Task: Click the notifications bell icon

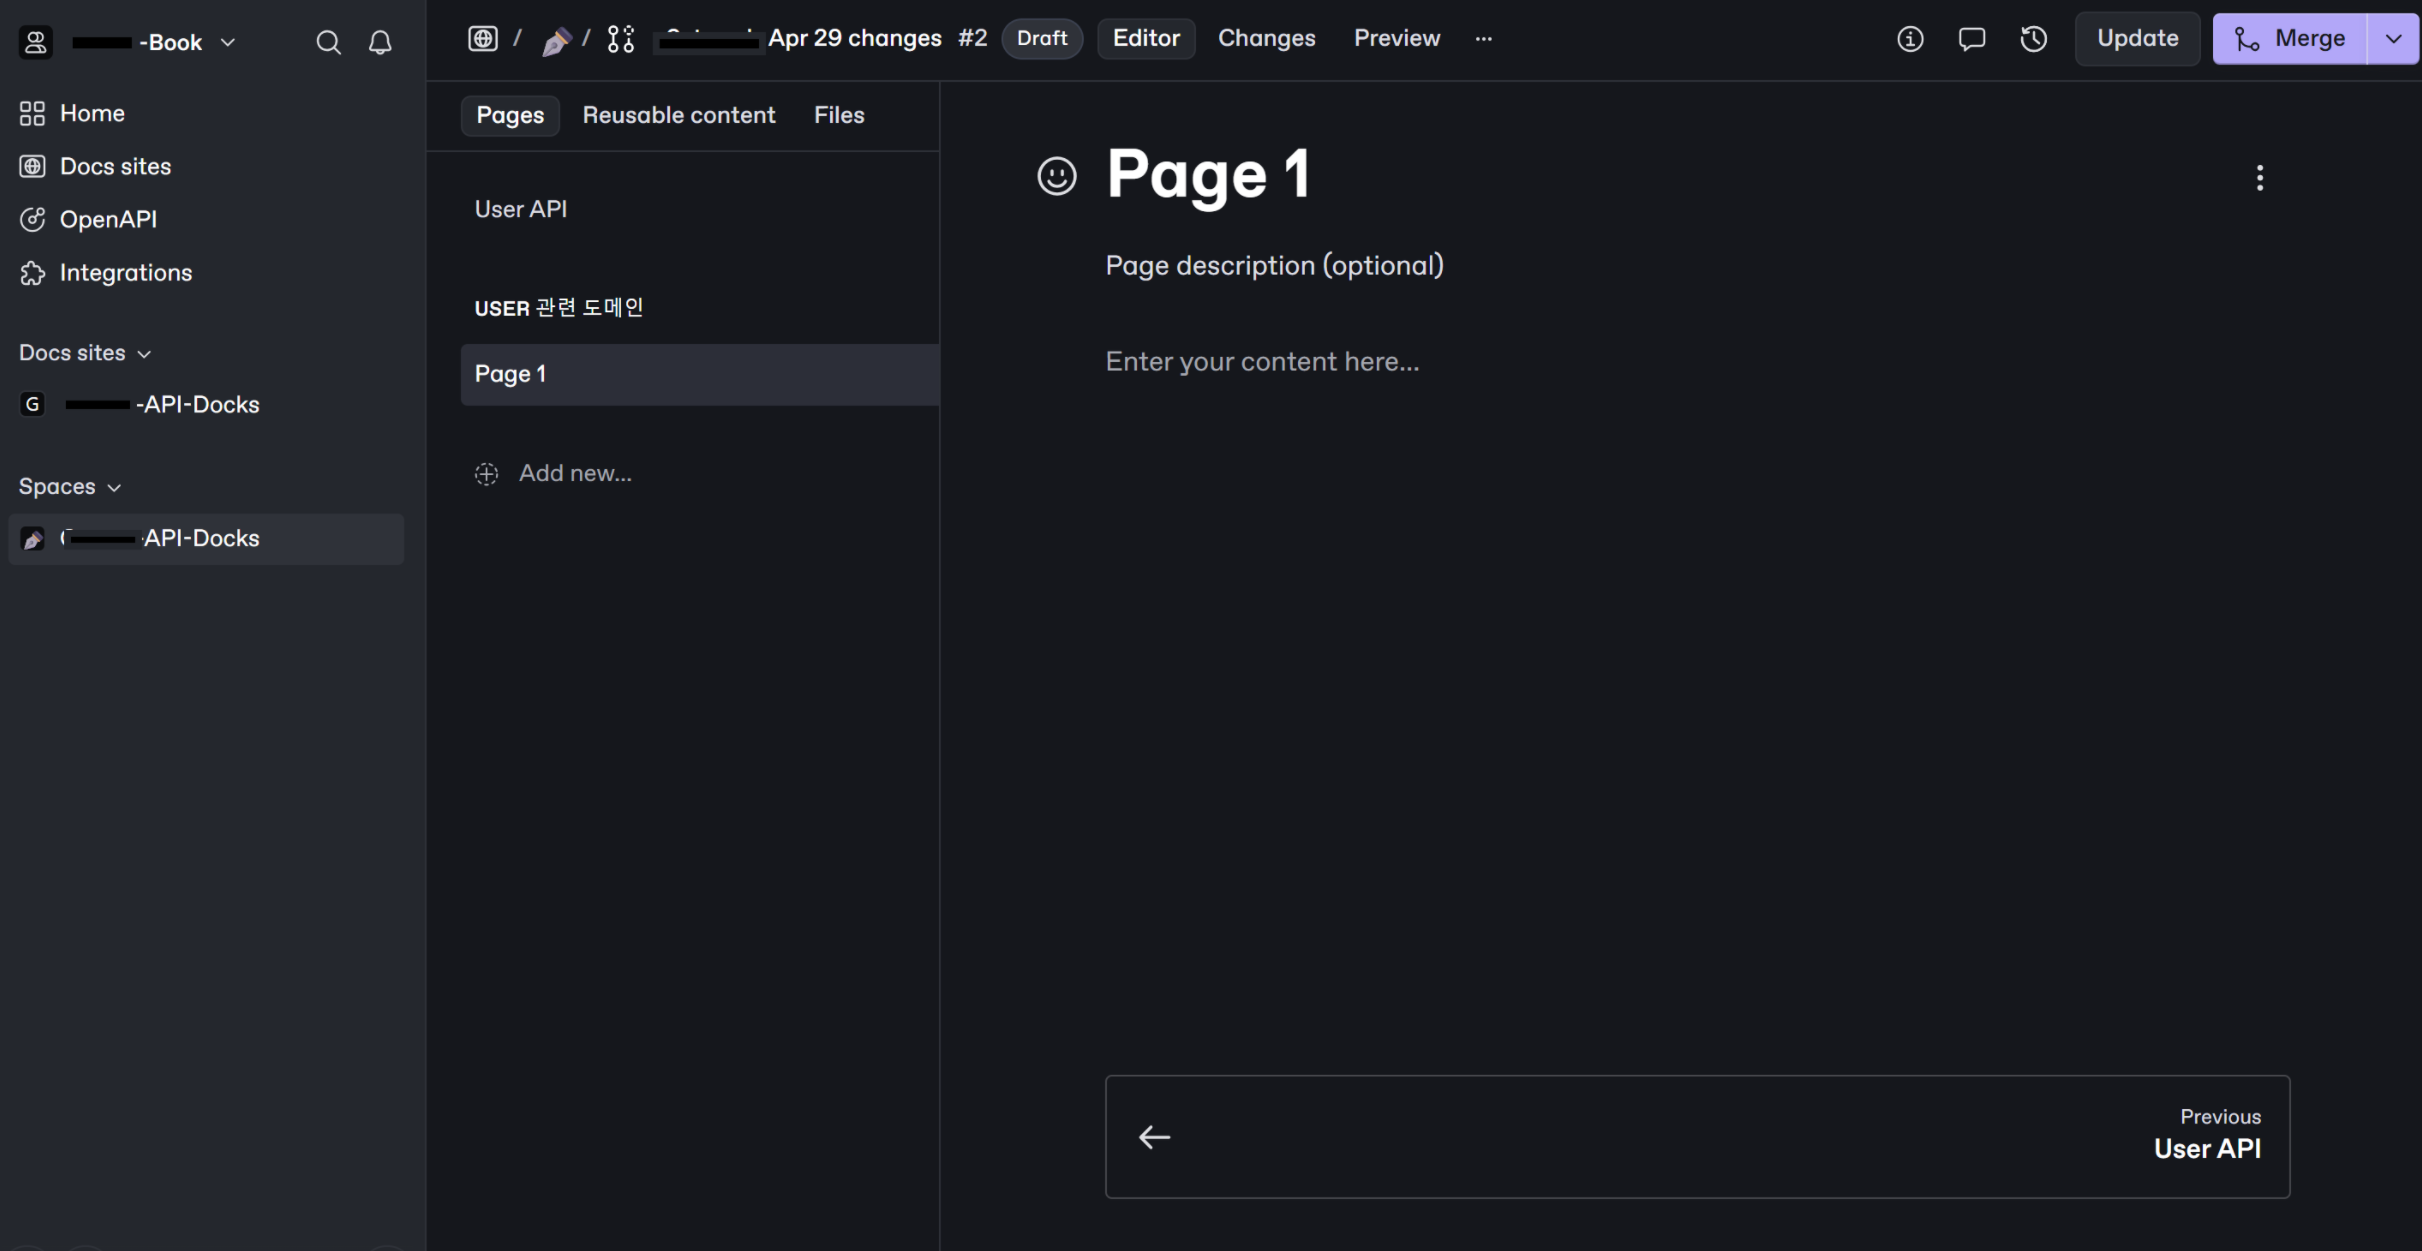Action: [380, 42]
